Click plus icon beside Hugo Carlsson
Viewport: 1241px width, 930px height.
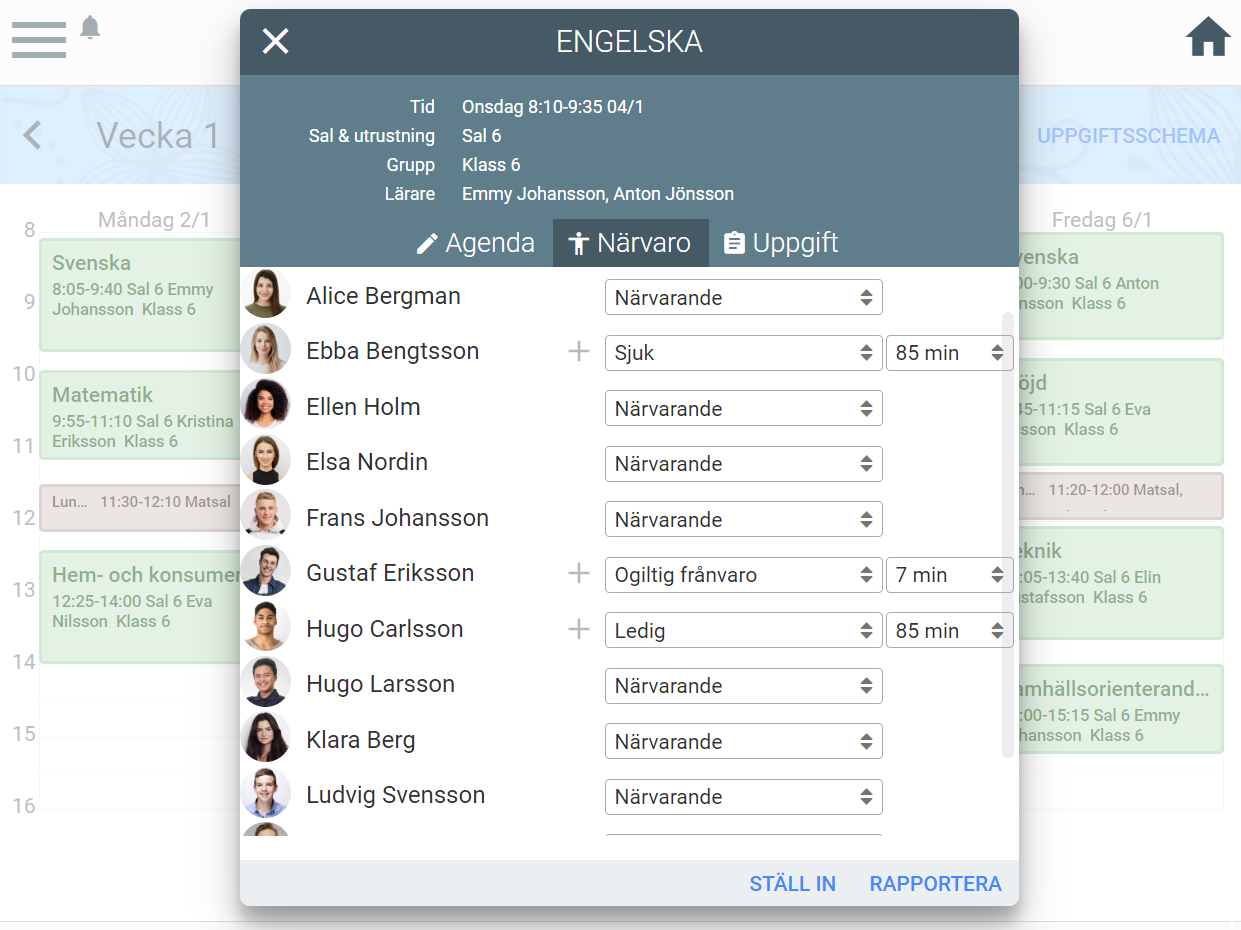tap(578, 630)
